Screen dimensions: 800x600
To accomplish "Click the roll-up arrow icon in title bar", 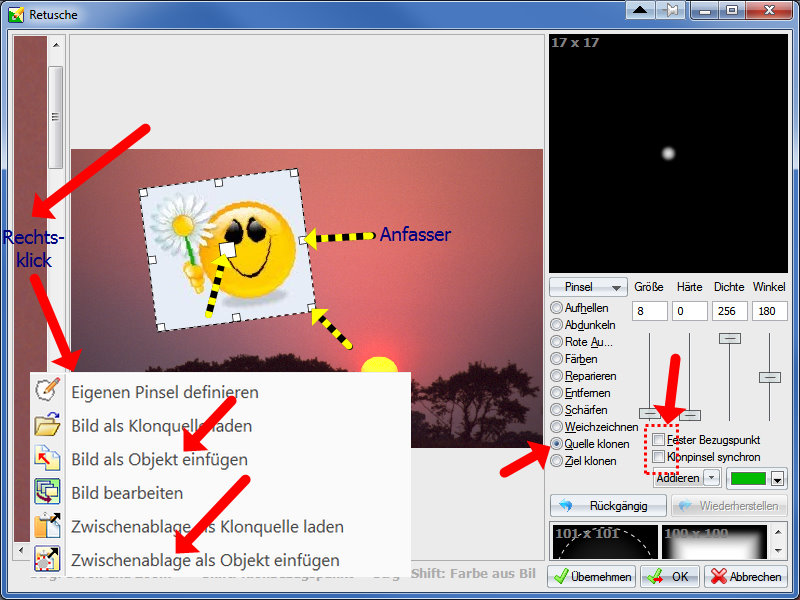I will (x=643, y=10).
